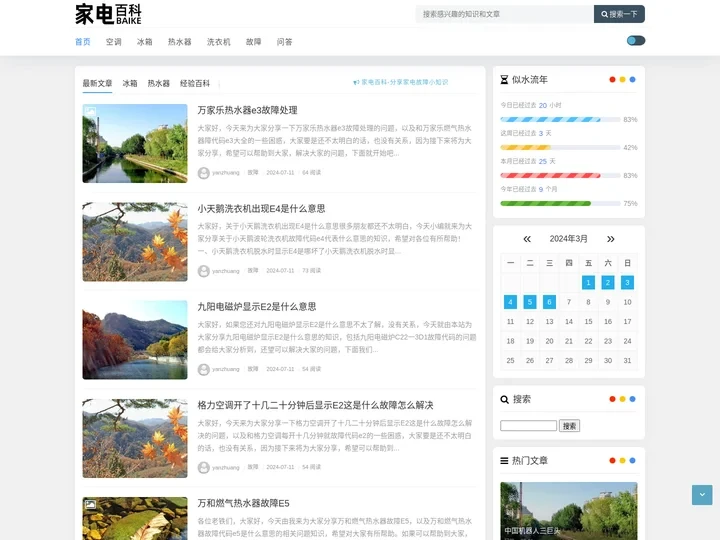
Task: Click the yellow dot in 热门文章 widget
Action: (622, 461)
